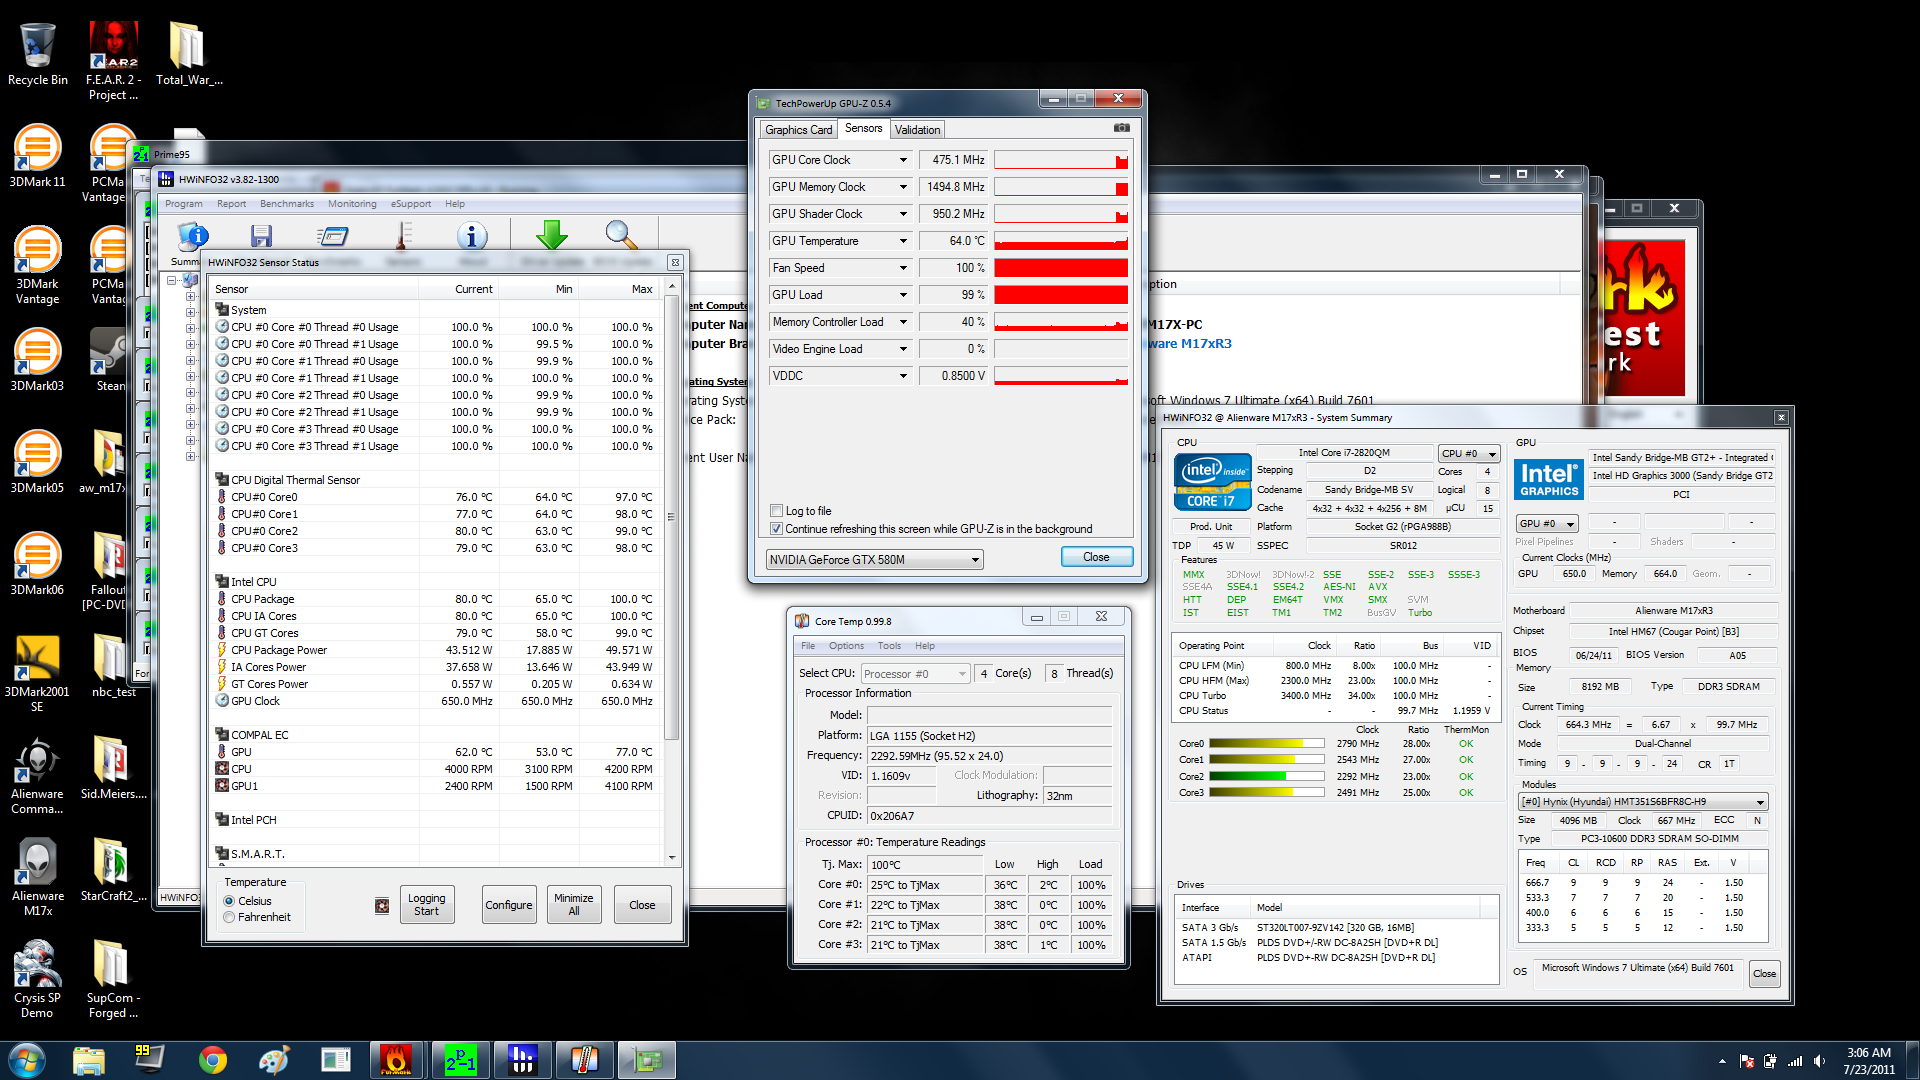This screenshot has width=1920, height=1080.
Task: Click the Core0 clock usage bar
Action: [x=1266, y=744]
